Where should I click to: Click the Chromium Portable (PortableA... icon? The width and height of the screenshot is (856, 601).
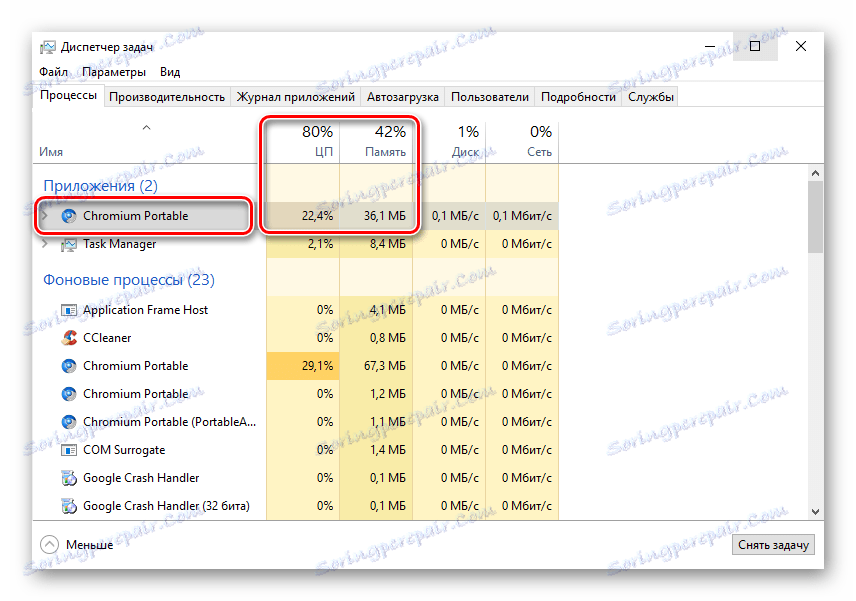pos(69,422)
